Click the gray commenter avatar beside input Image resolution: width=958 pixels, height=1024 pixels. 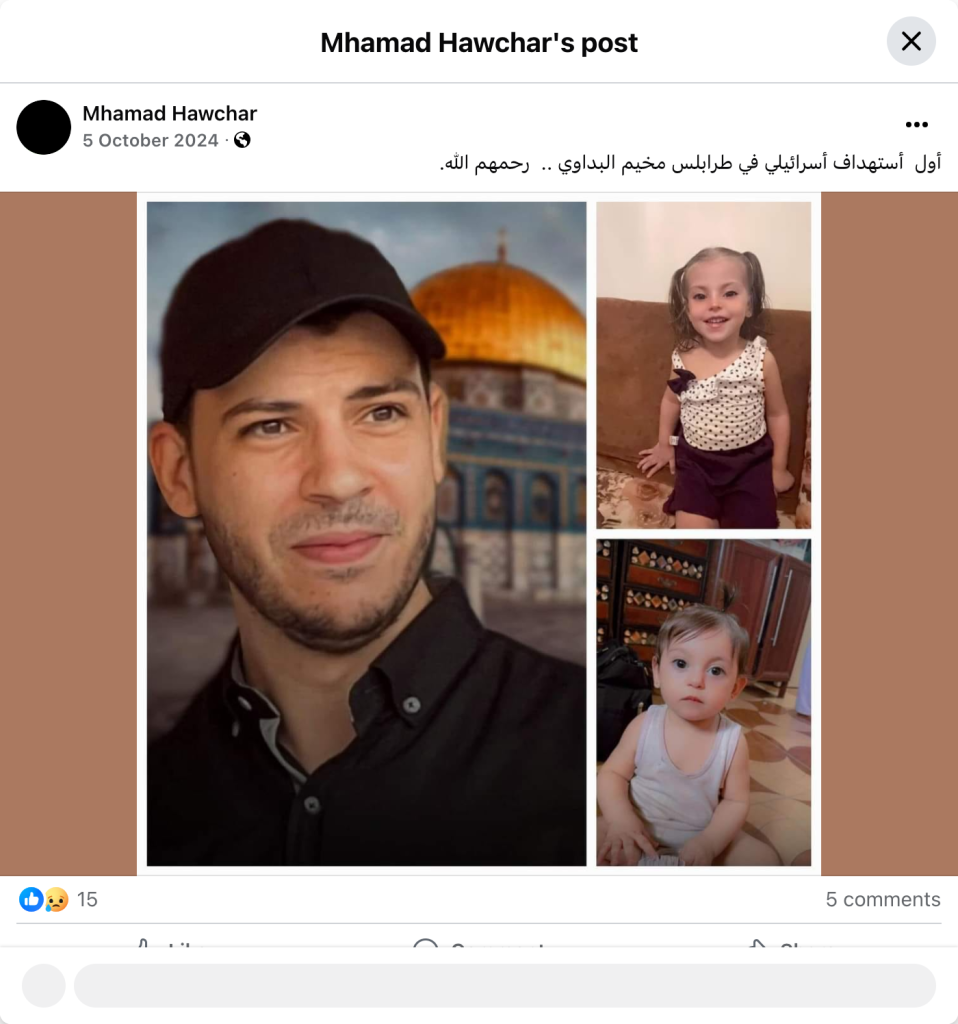44,985
